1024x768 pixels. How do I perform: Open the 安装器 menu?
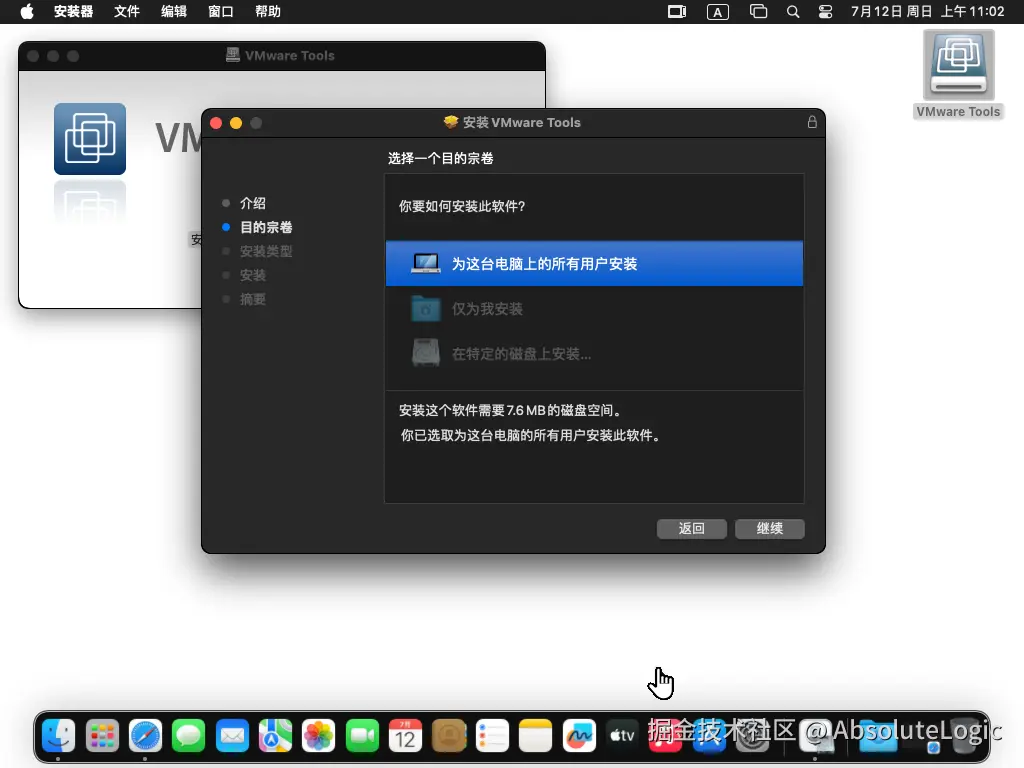click(73, 12)
